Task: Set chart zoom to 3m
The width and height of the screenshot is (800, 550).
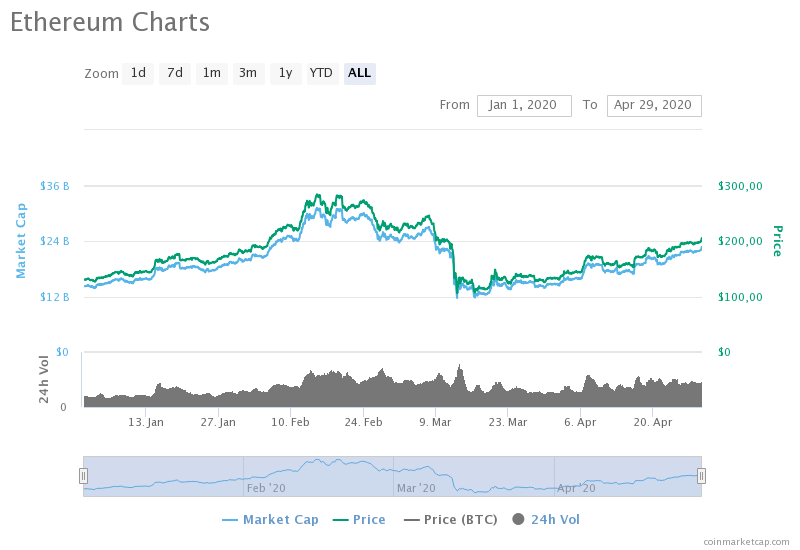Action: [x=248, y=73]
